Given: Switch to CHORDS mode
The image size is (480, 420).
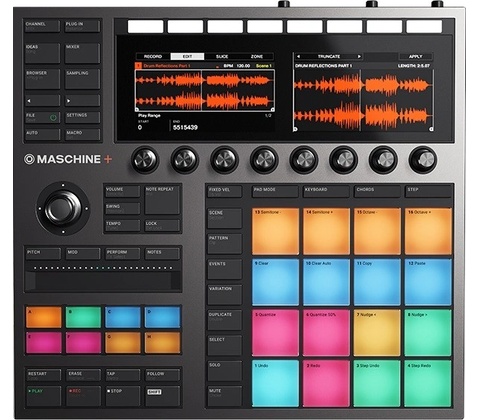Looking at the screenshot, I should pyautogui.click(x=377, y=192).
